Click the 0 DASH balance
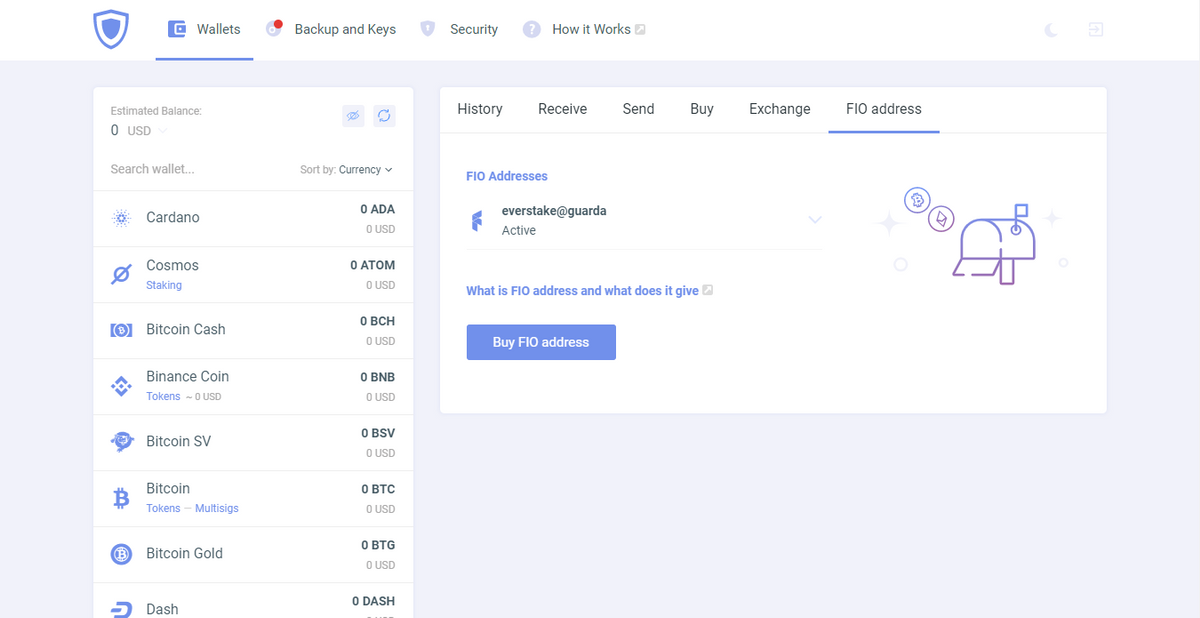Viewport: 1200px width, 618px height. tap(373, 601)
